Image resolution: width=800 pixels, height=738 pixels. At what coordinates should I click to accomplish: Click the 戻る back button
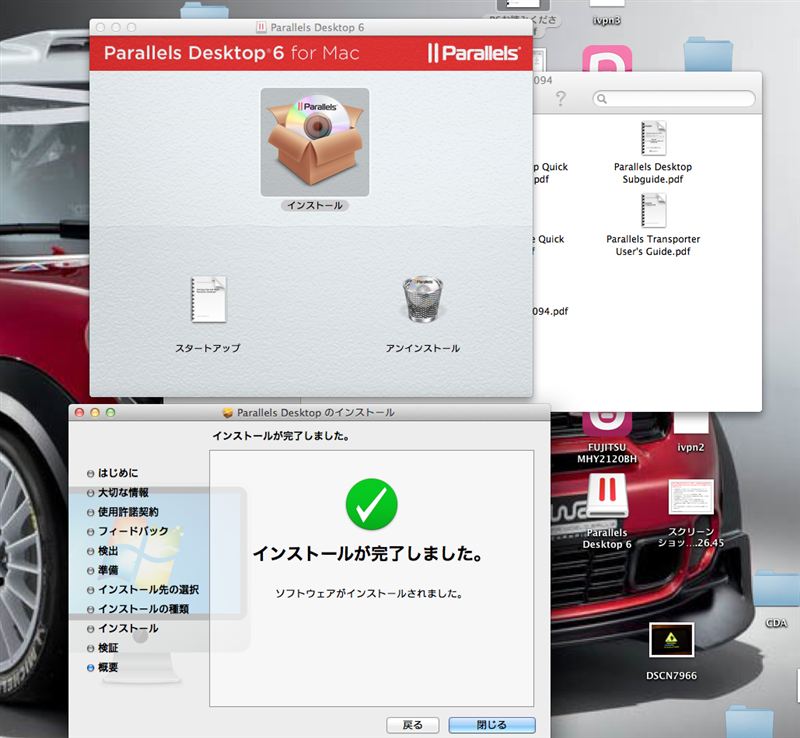413,725
